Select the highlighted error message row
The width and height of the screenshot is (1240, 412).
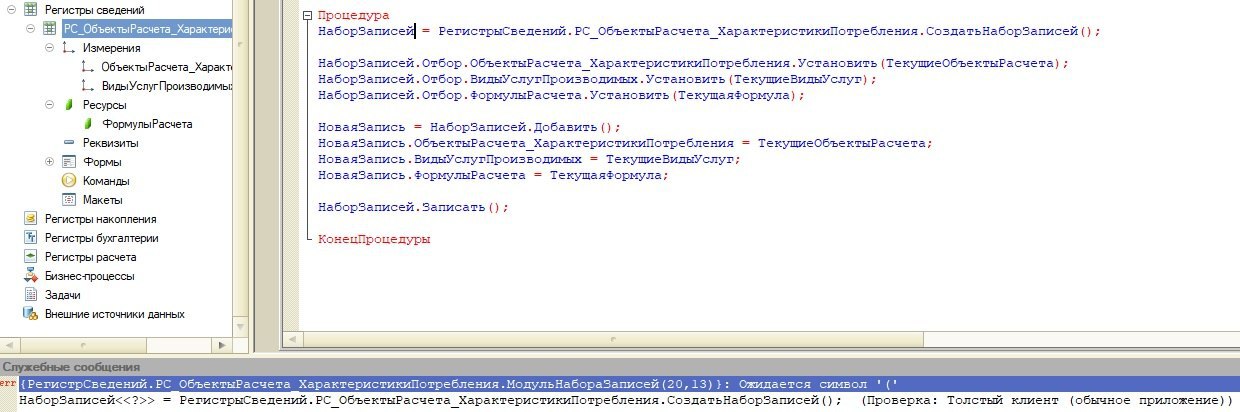(x=628, y=384)
